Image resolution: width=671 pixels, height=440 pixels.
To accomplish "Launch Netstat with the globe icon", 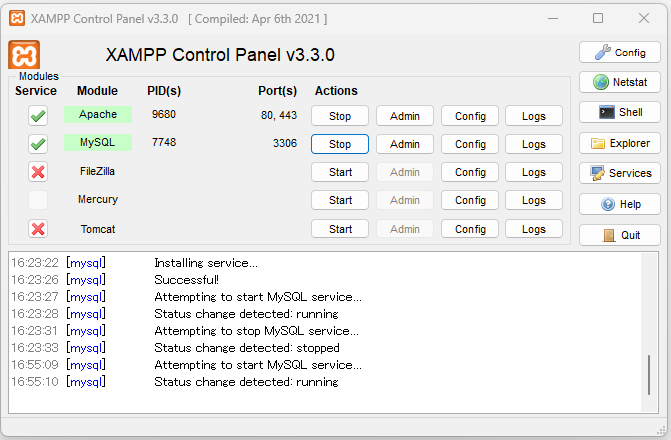I will 620,82.
